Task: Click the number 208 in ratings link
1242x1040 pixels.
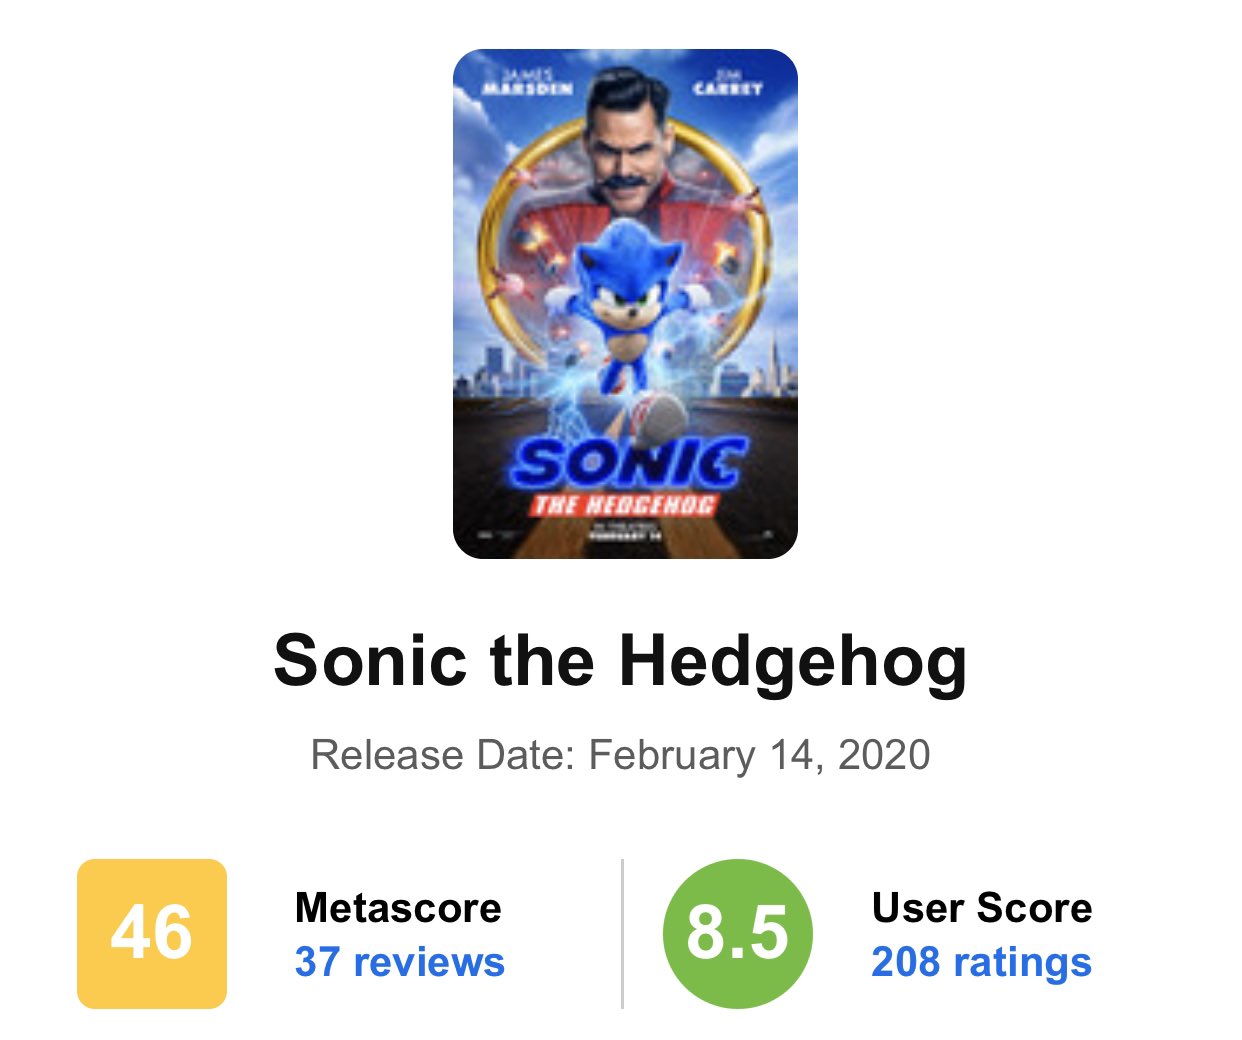Action: 905,962
